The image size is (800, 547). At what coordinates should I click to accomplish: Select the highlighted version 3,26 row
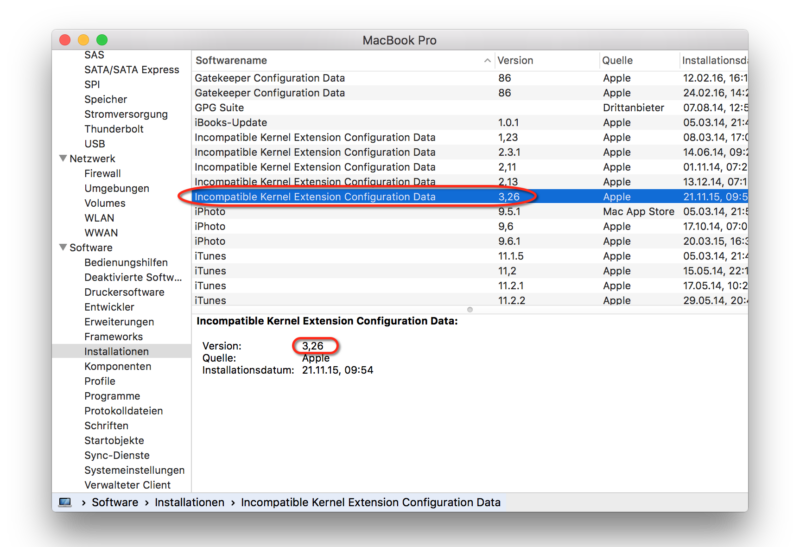point(470,196)
